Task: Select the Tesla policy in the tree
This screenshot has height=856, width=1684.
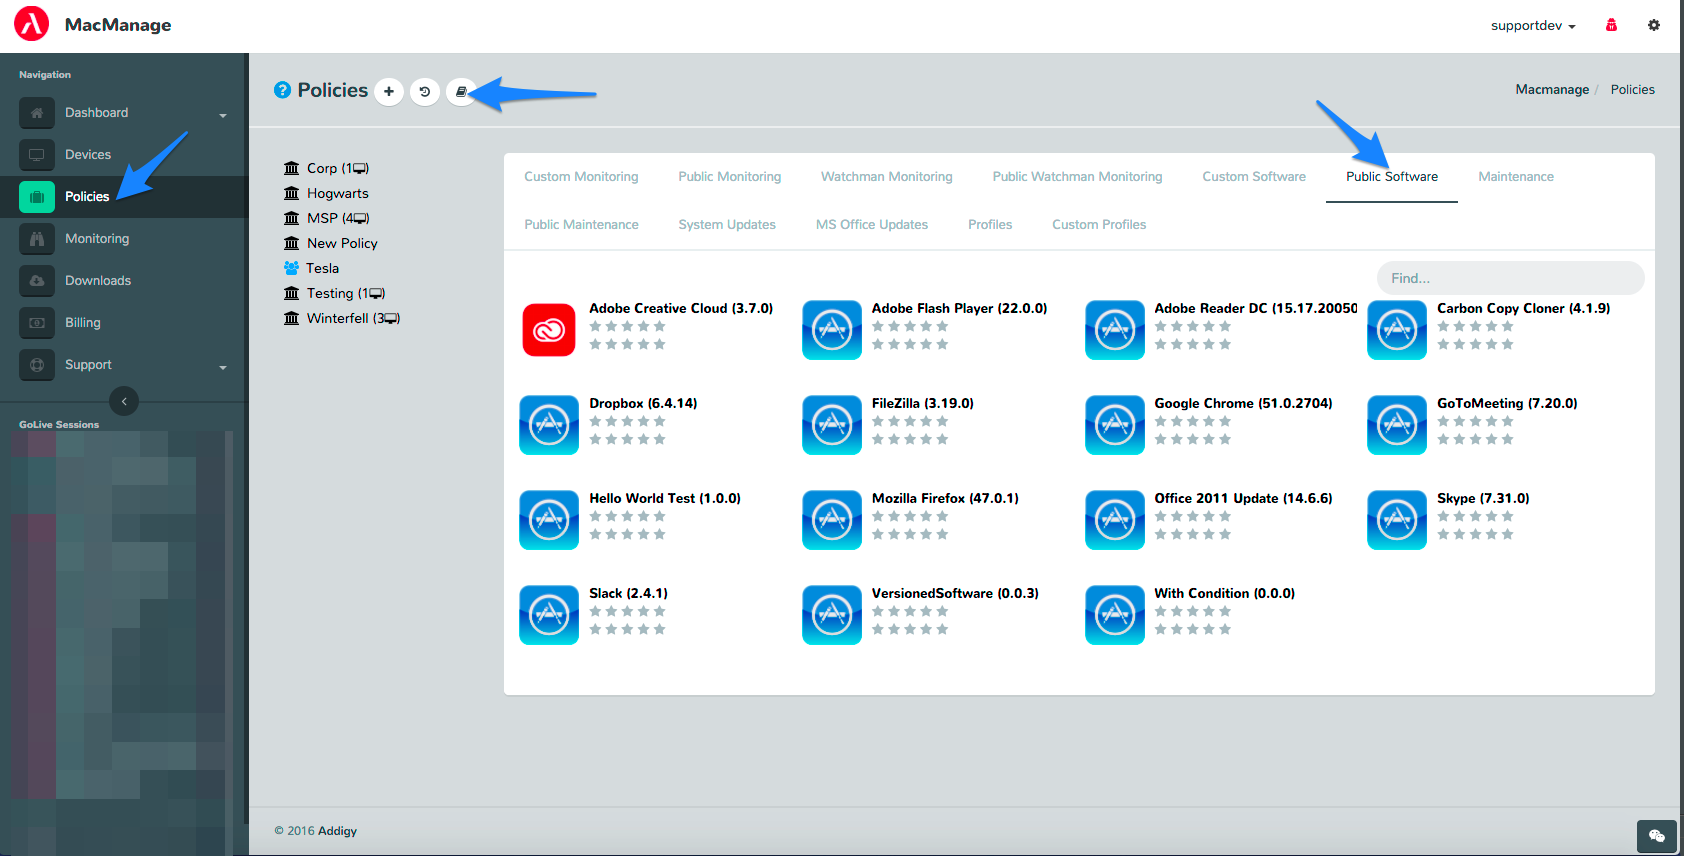Action: coord(322,268)
